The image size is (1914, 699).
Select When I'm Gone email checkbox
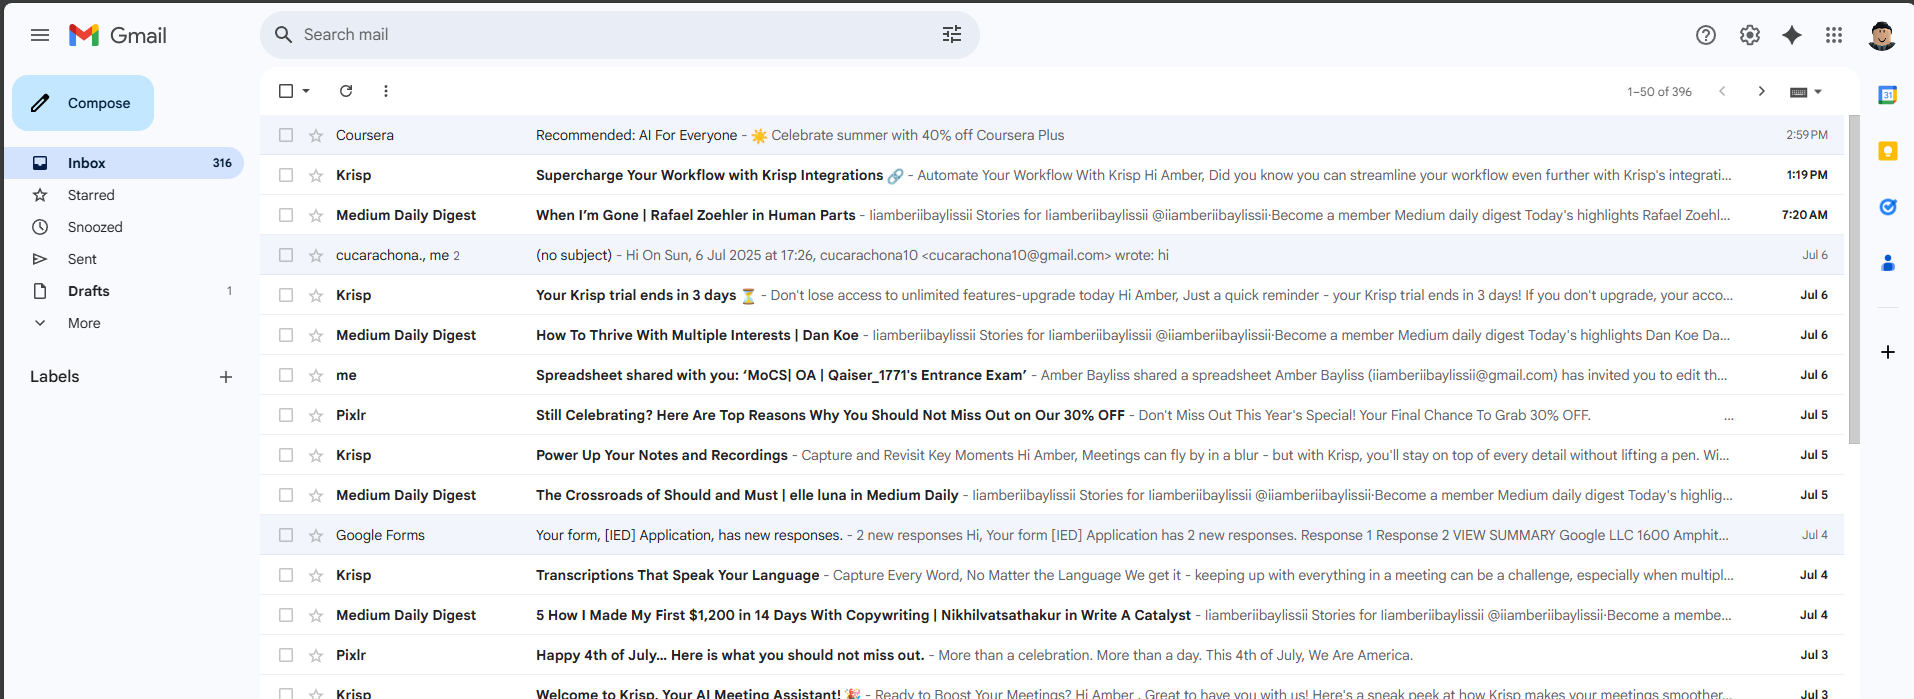(x=286, y=215)
